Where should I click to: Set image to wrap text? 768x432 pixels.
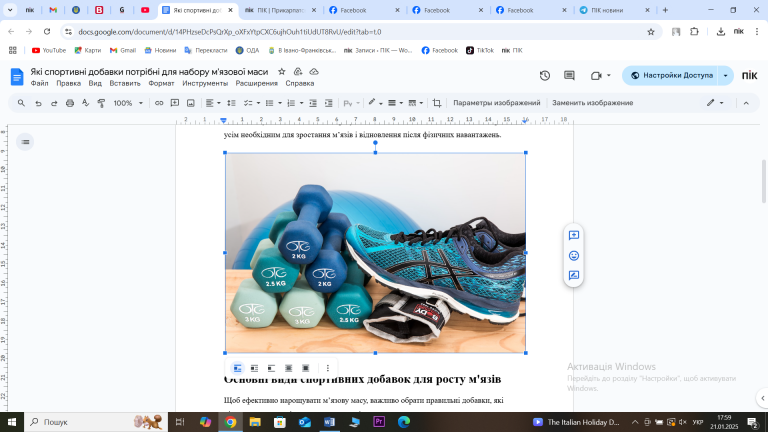254,368
